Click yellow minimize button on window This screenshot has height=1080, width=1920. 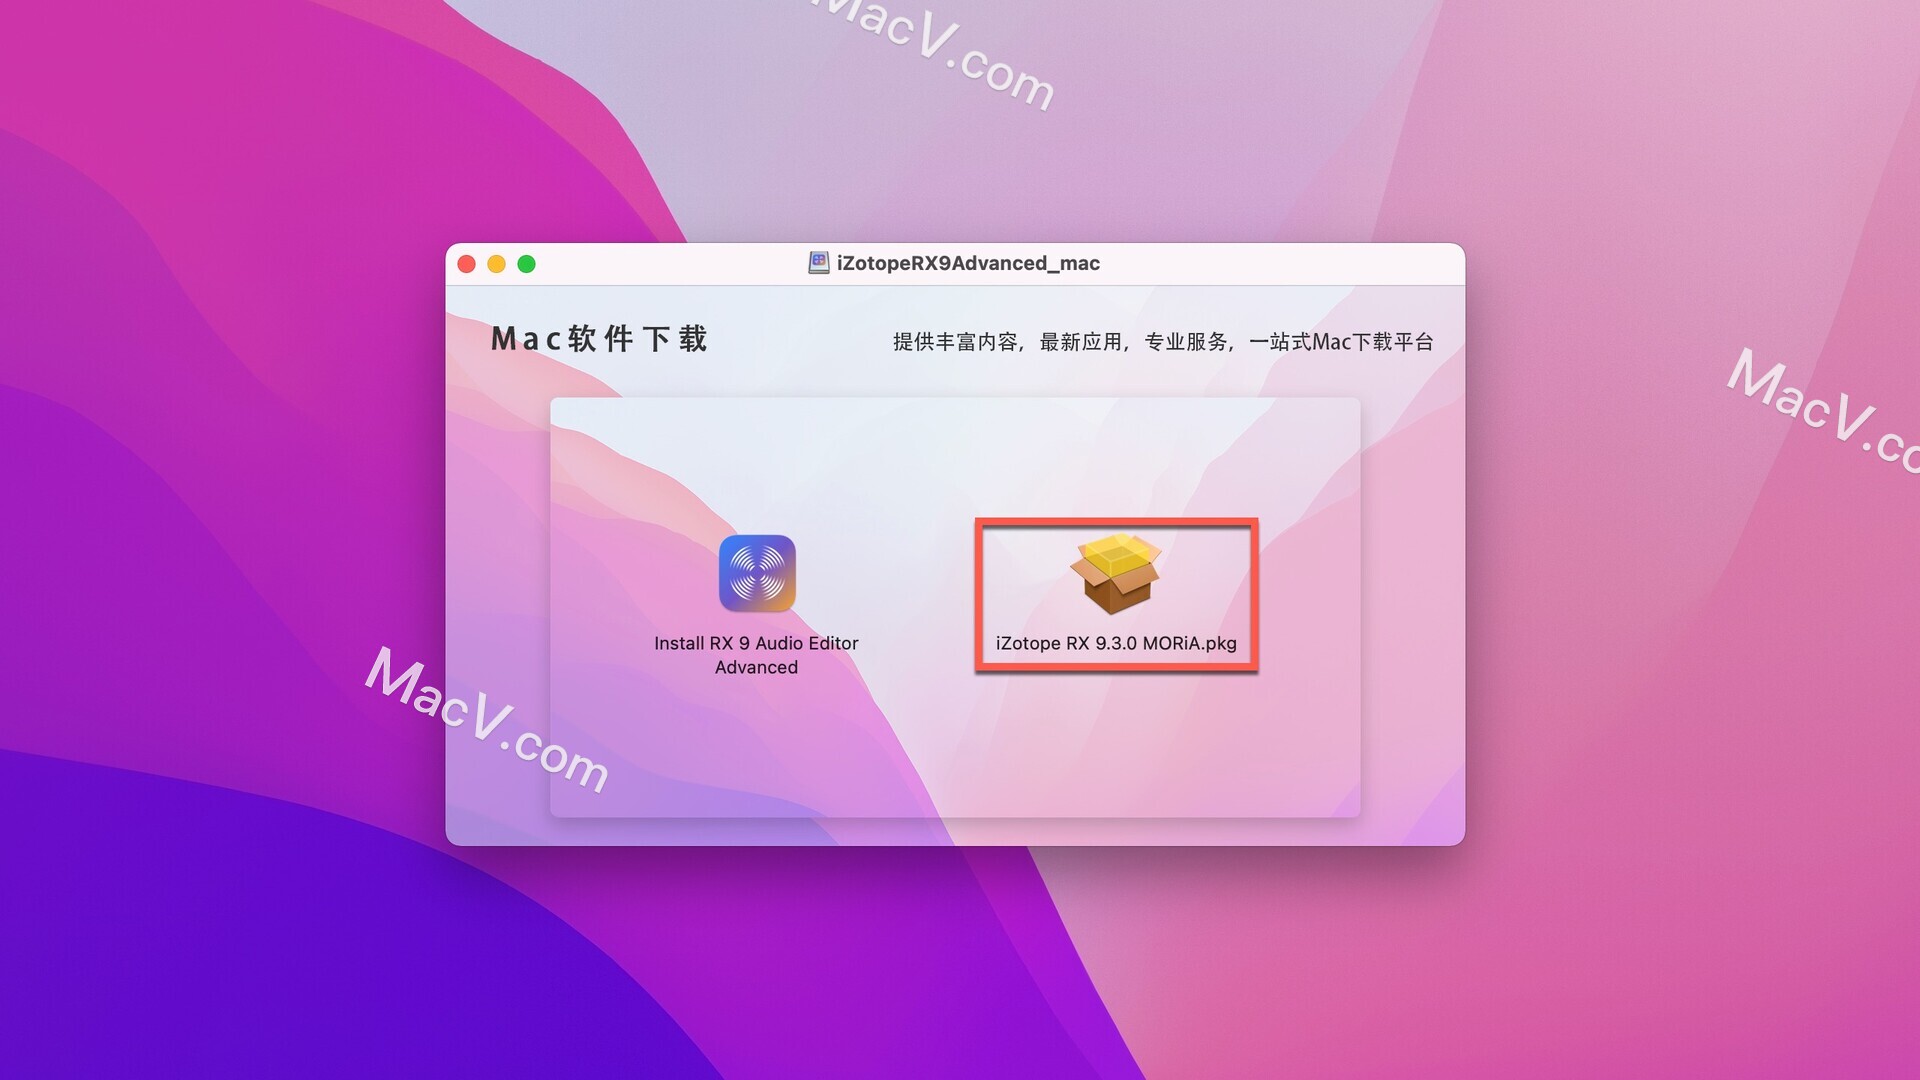[498, 262]
